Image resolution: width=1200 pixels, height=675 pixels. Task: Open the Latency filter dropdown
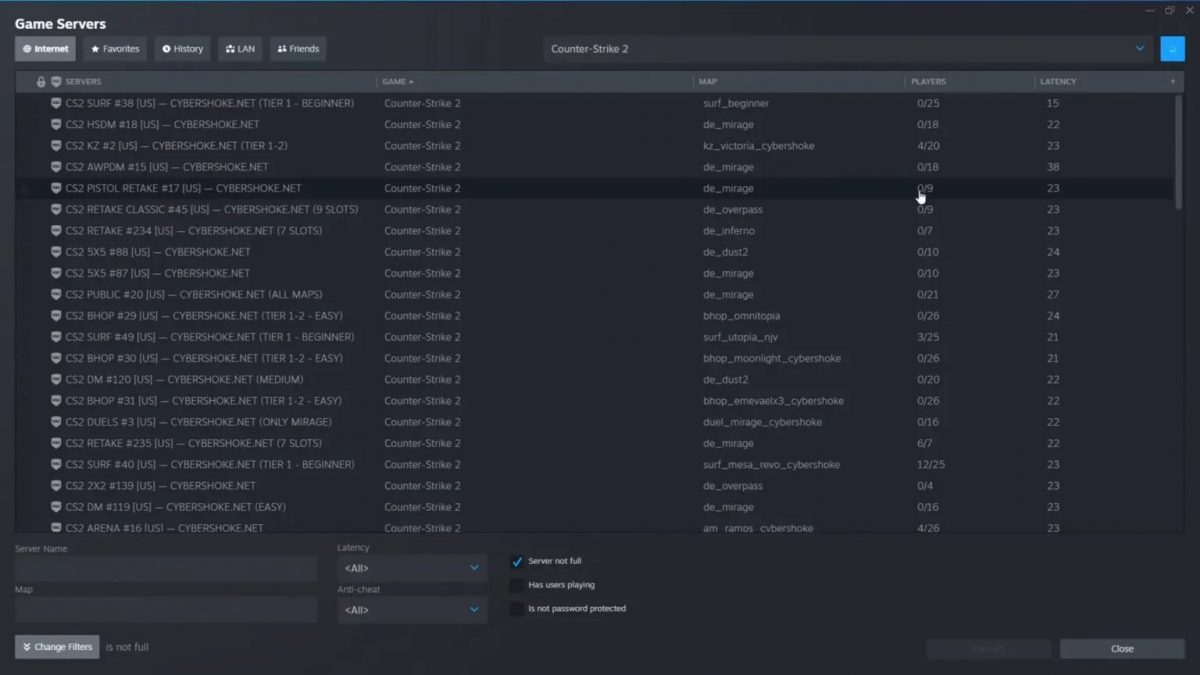(412, 567)
